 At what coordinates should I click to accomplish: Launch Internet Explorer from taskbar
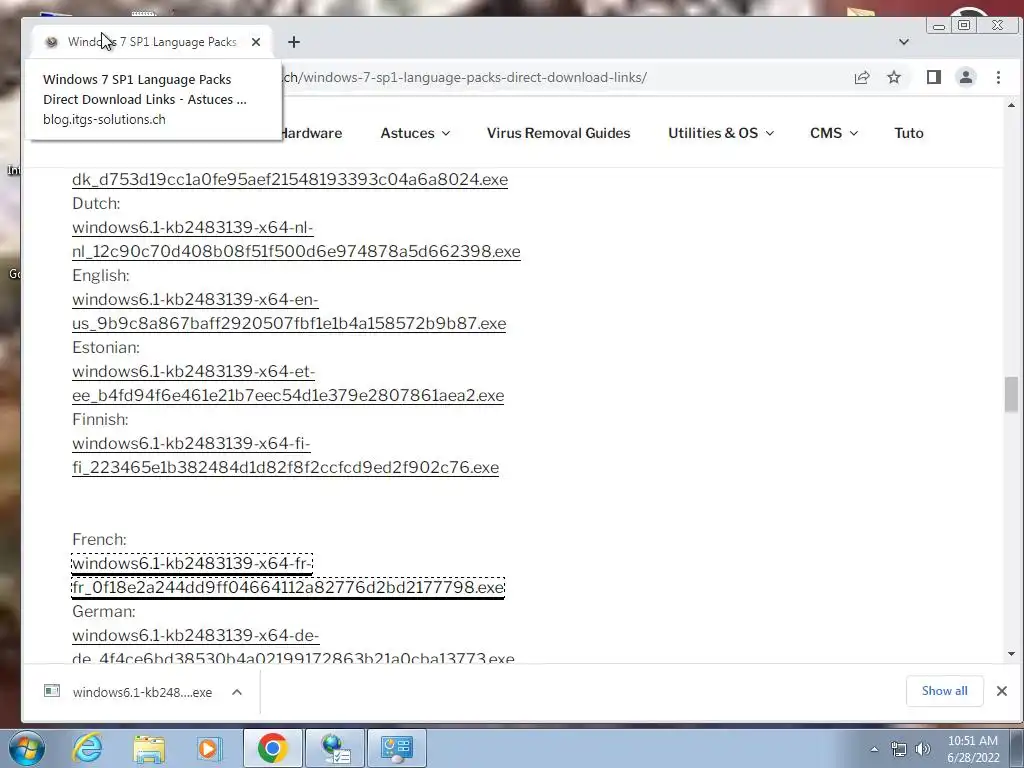tap(87, 748)
